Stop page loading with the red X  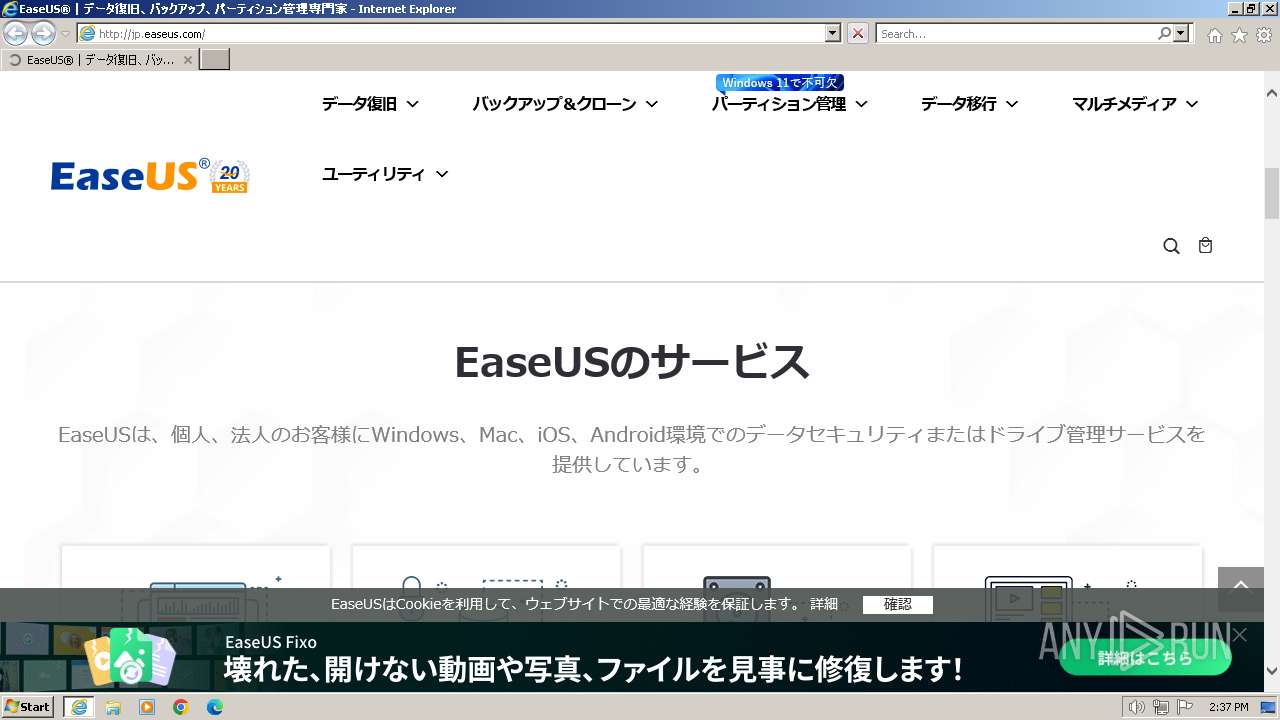point(858,33)
